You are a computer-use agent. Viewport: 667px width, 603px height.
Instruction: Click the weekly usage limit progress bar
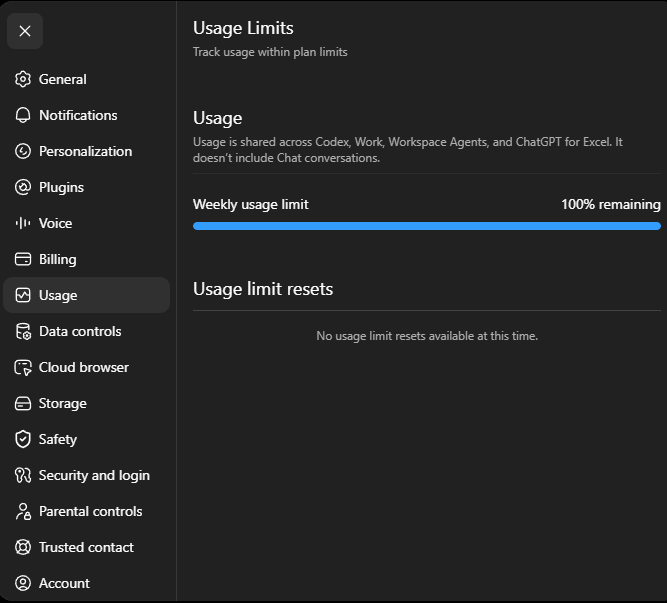click(x=427, y=226)
